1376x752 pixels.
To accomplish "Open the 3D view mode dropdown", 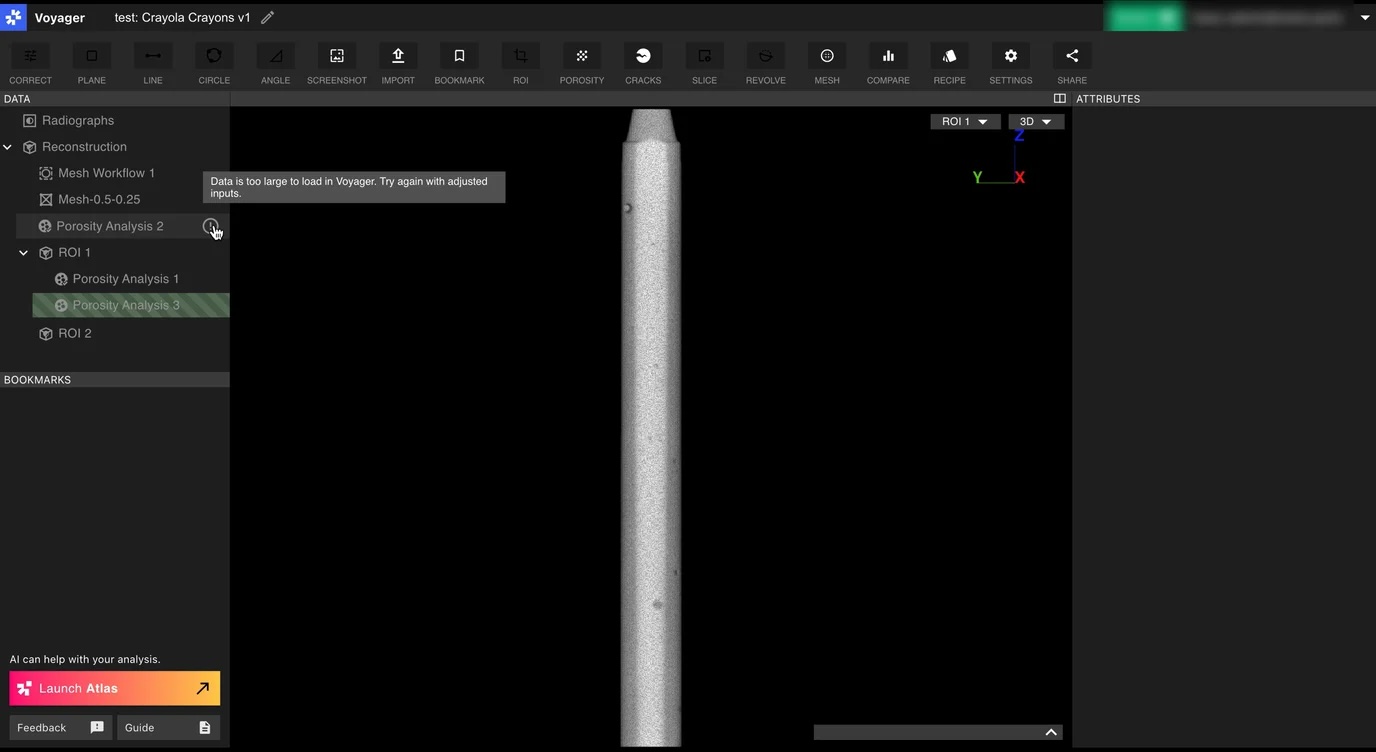I will tap(1036, 122).
